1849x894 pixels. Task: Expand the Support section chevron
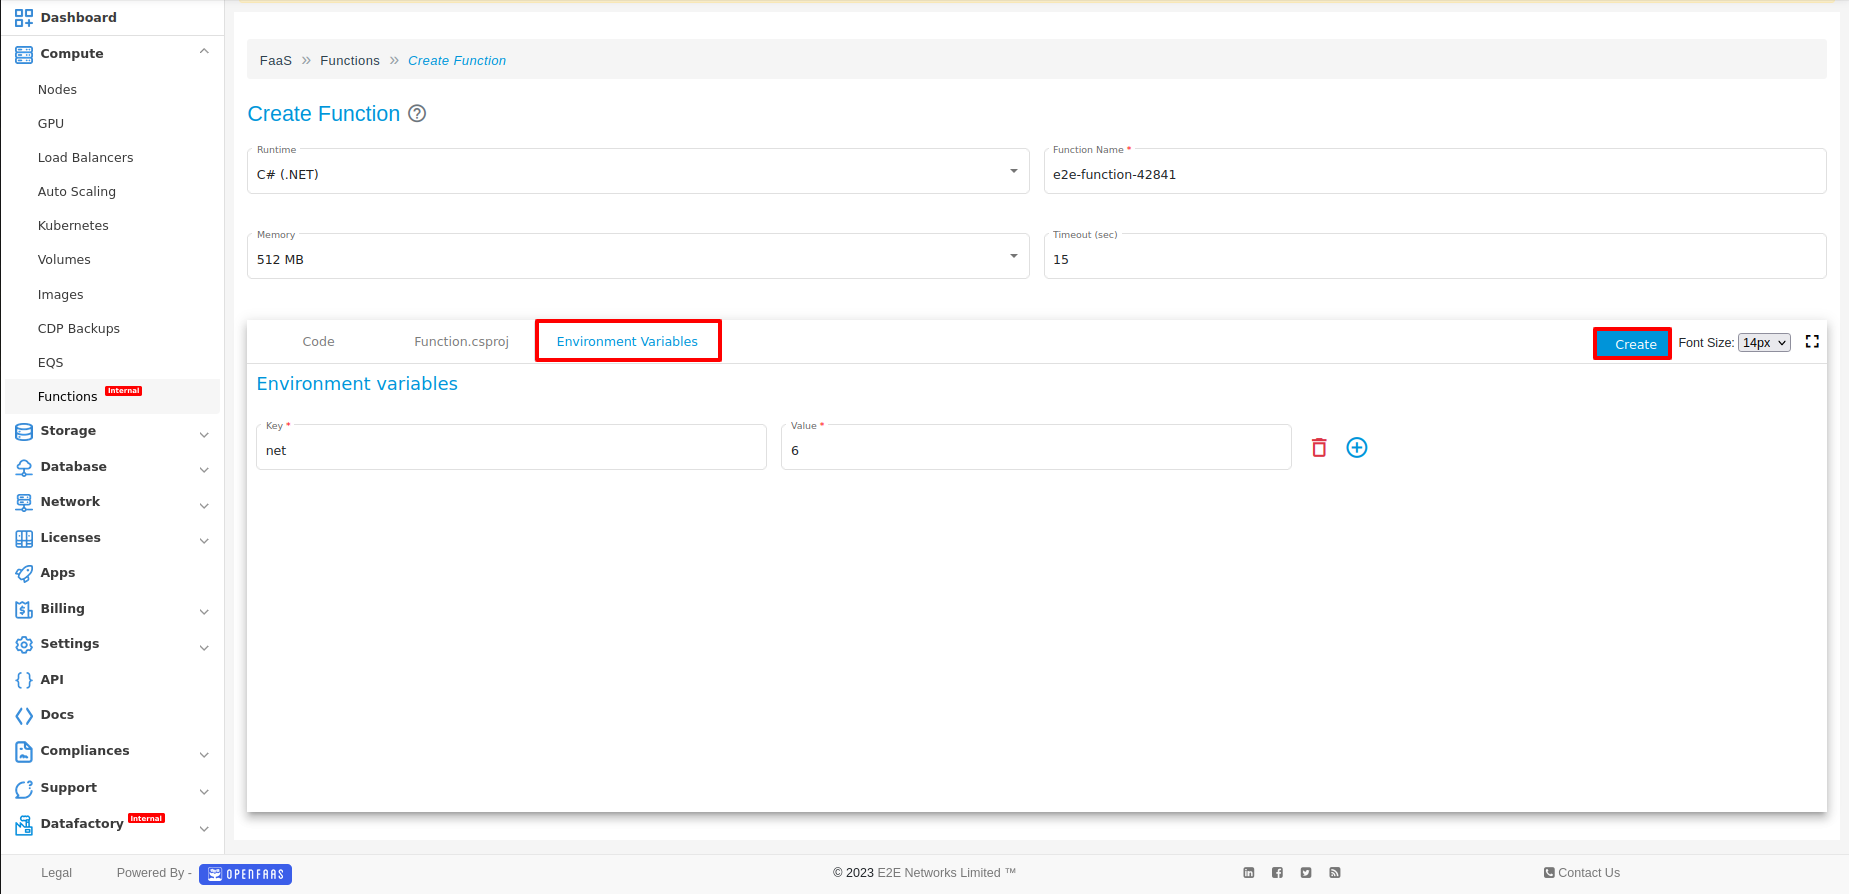pyautogui.click(x=204, y=791)
